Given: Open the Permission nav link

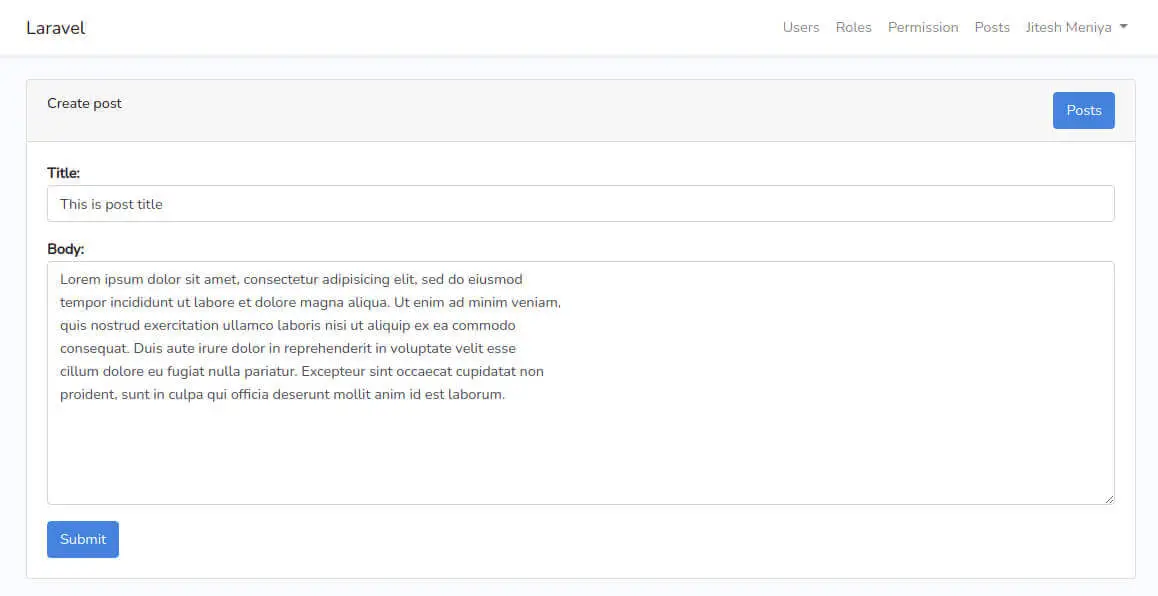Looking at the screenshot, I should pos(922,27).
